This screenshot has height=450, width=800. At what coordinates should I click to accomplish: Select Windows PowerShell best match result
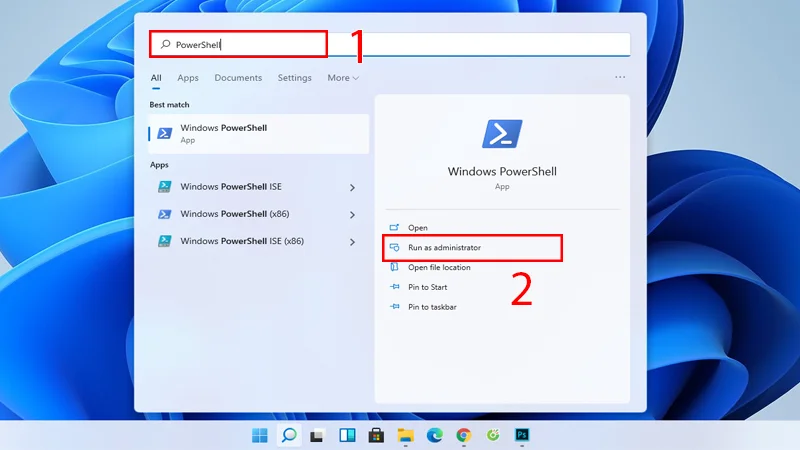click(258, 134)
